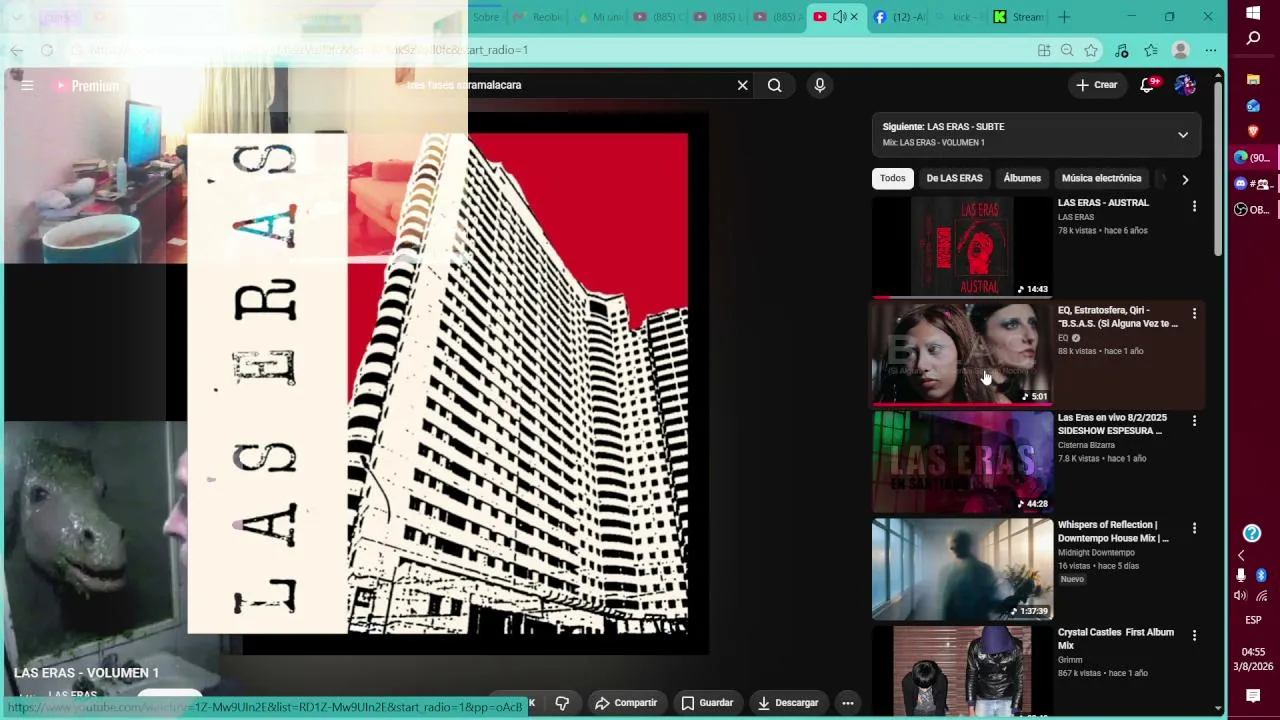The height and width of the screenshot is (720, 1280).
Task: Open OBS from the taskbar
Action: (1252, 210)
